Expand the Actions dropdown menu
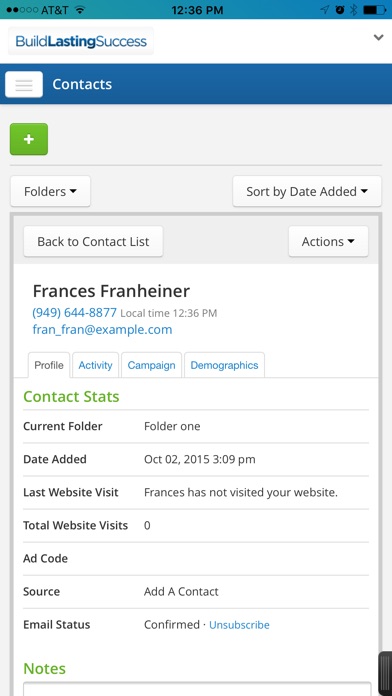 (x=328, y=241)
